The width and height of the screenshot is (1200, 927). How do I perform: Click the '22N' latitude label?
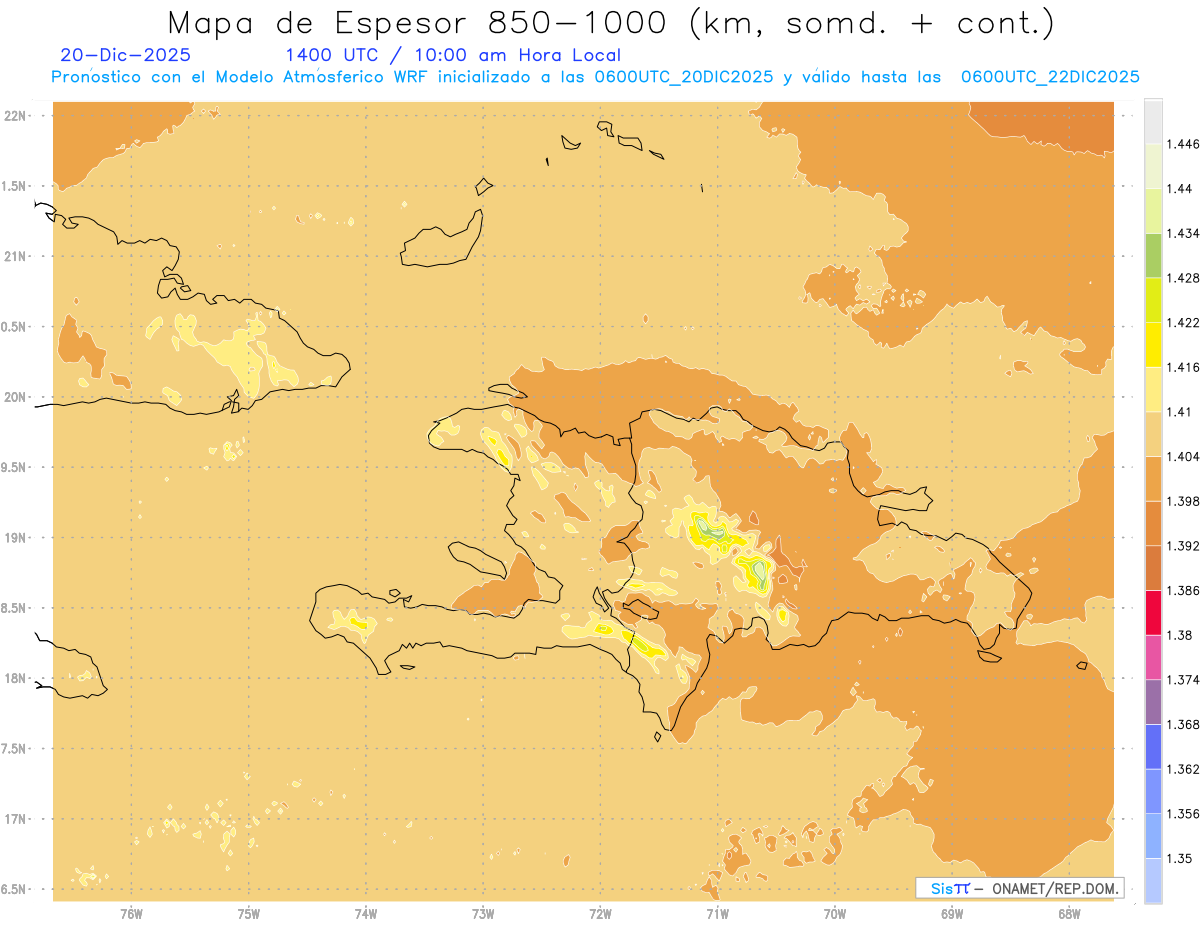(15, 116)
